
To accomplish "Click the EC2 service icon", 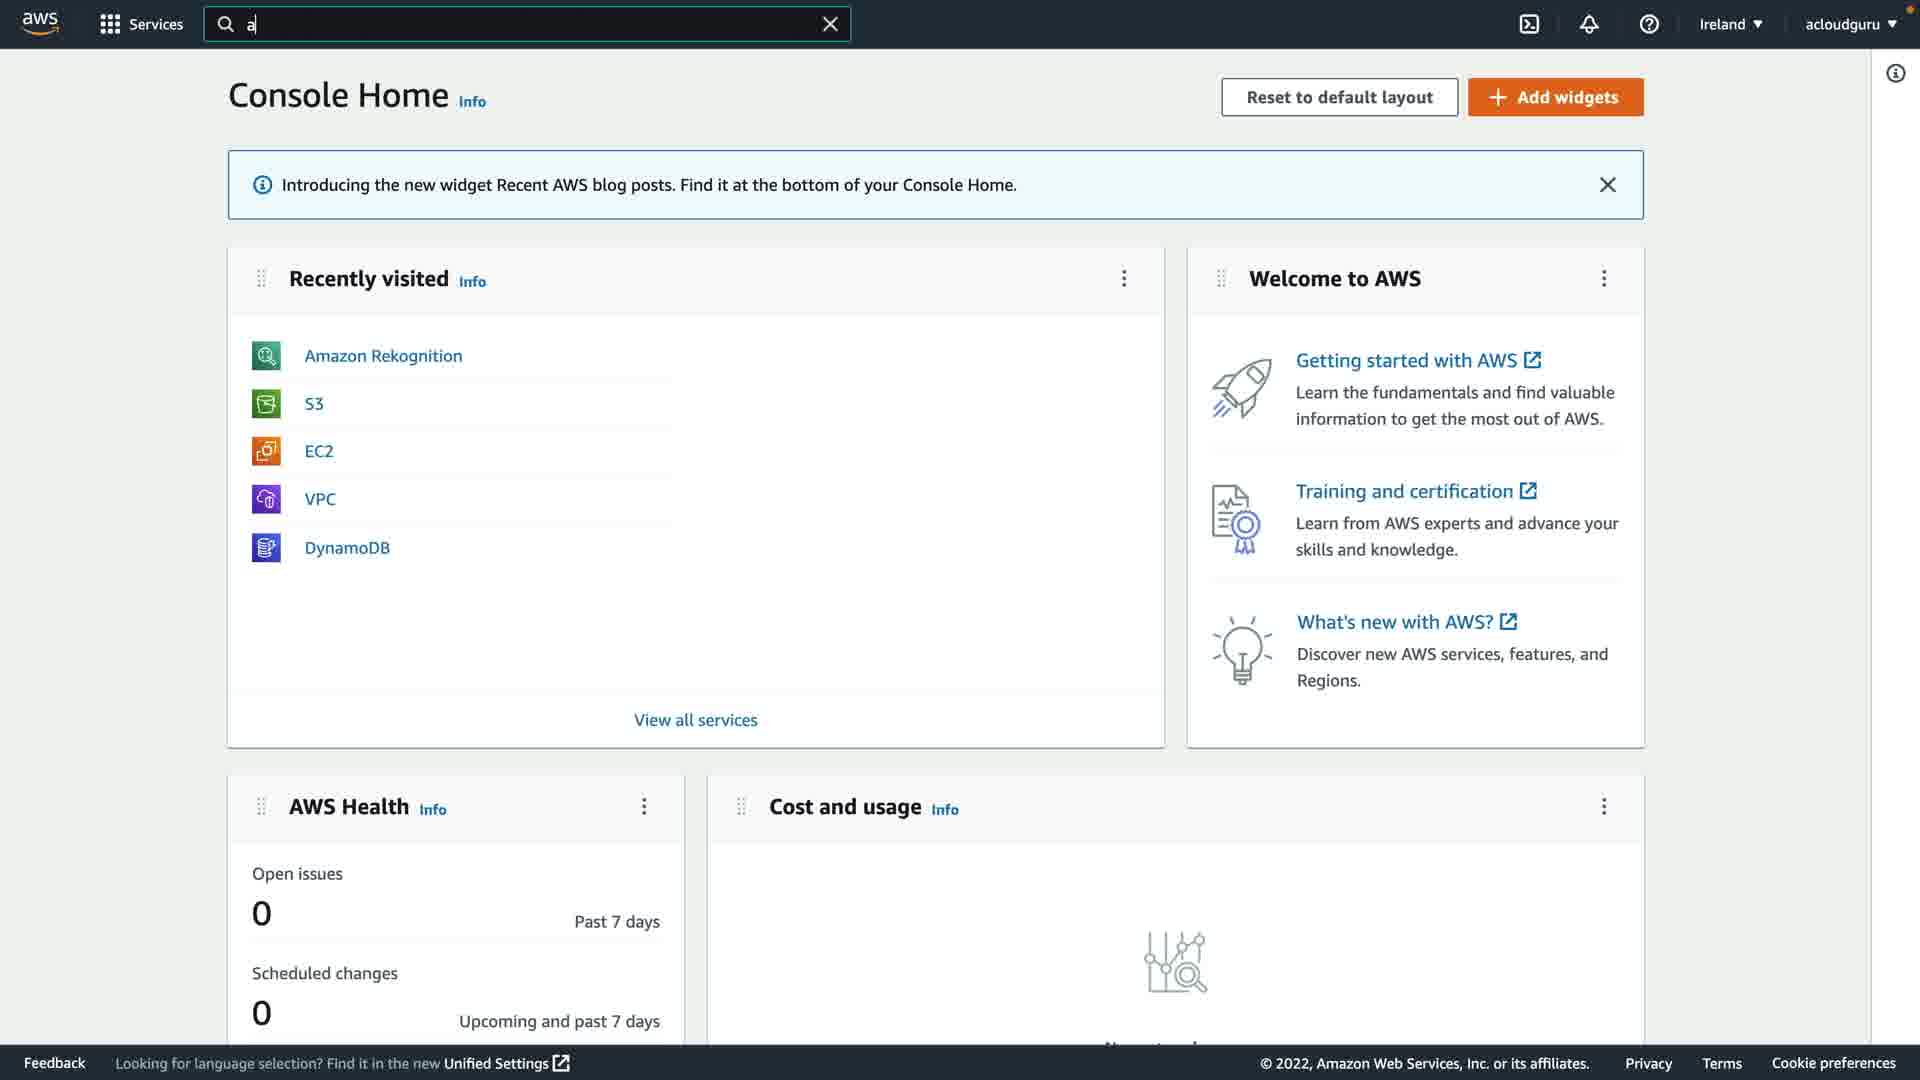I will click(266, 451).
